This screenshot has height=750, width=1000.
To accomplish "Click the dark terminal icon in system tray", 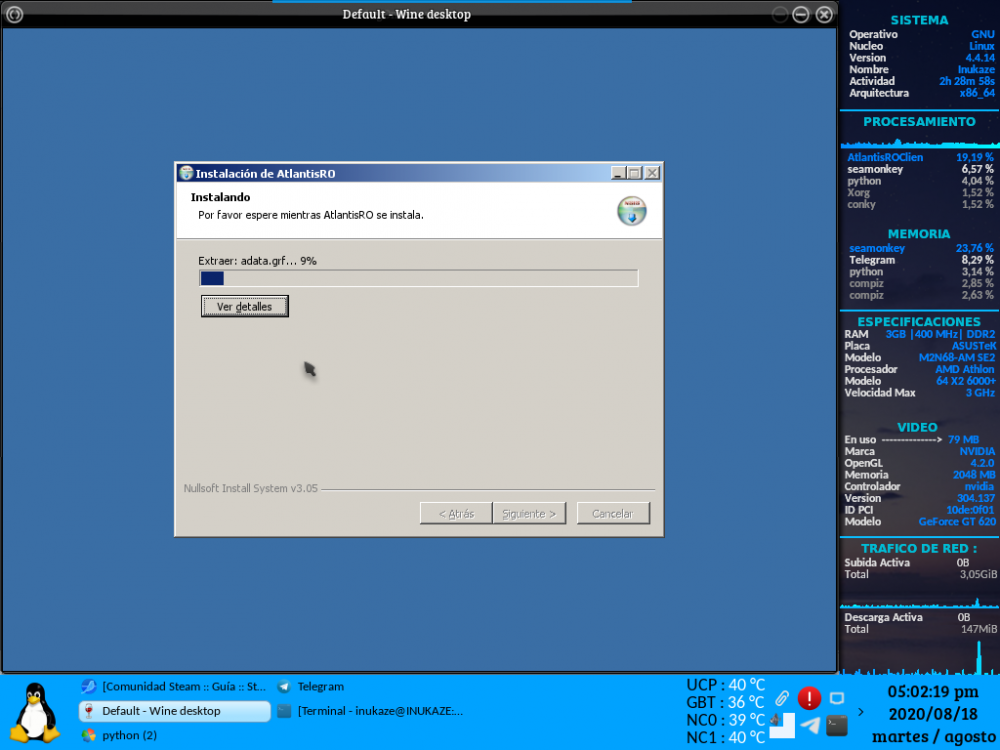I will coord(837,725).
